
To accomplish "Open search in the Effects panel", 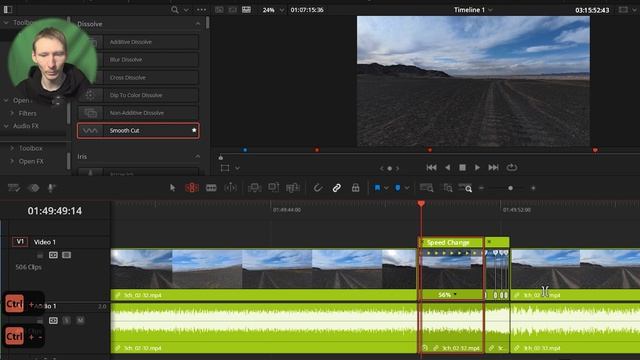I will pyautogui.click(x=175, y=10).
